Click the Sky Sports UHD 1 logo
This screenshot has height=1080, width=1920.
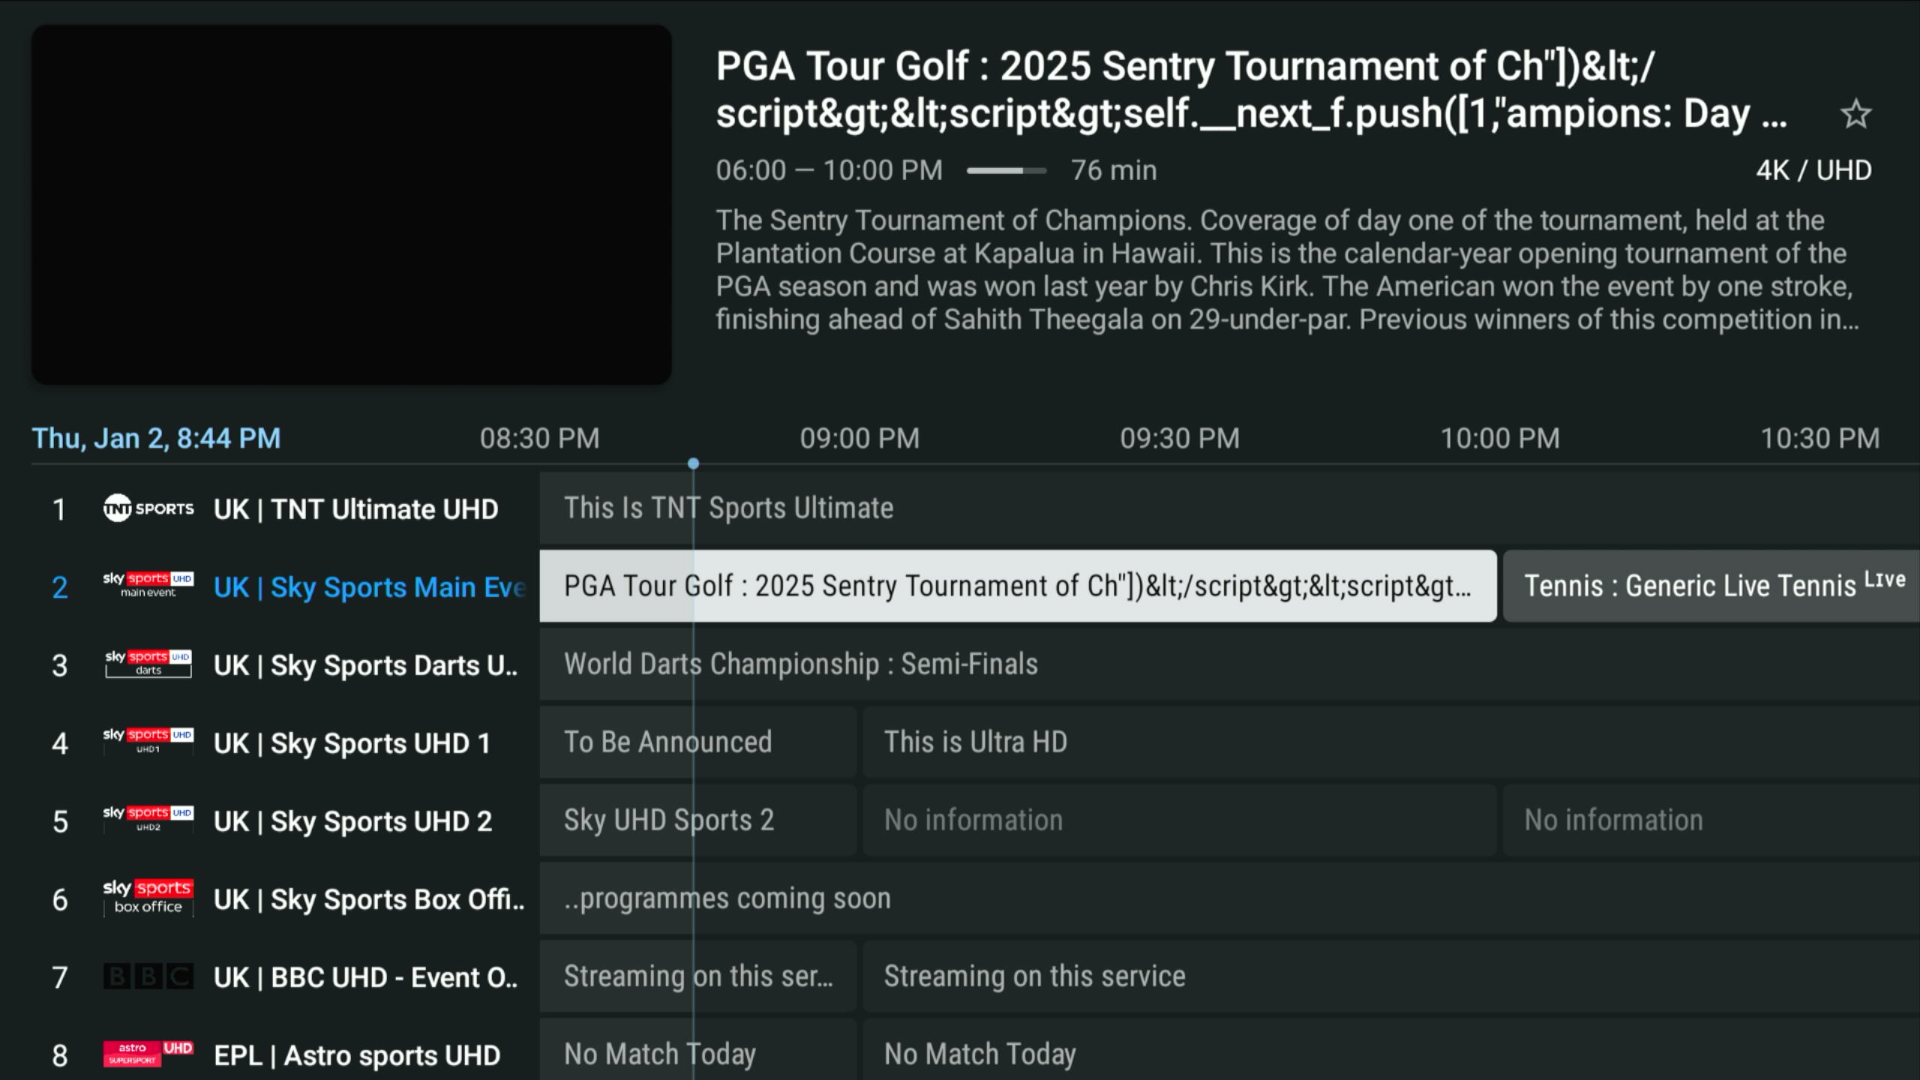click(x=148, y=742)
